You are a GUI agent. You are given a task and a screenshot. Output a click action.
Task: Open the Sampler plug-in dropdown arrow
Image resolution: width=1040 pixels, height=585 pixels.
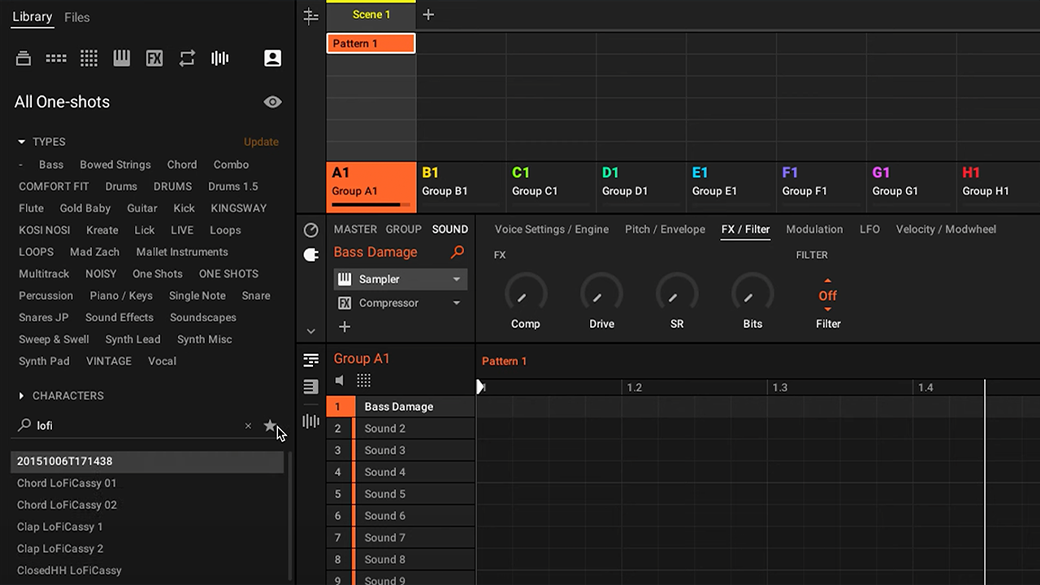(x=456, y=279)
